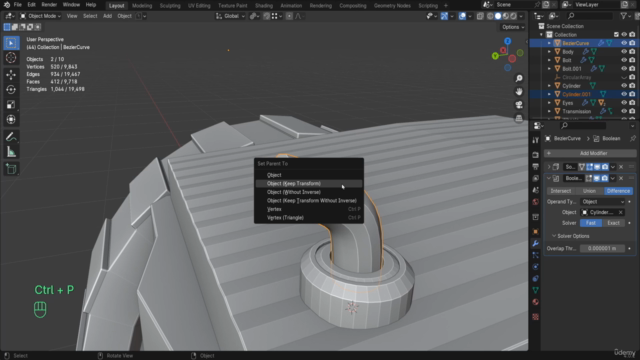This screenshot has height=360, width=640.
Task: Select the Rotate tool
Action: pyautogui.click(x=11, y=89)
